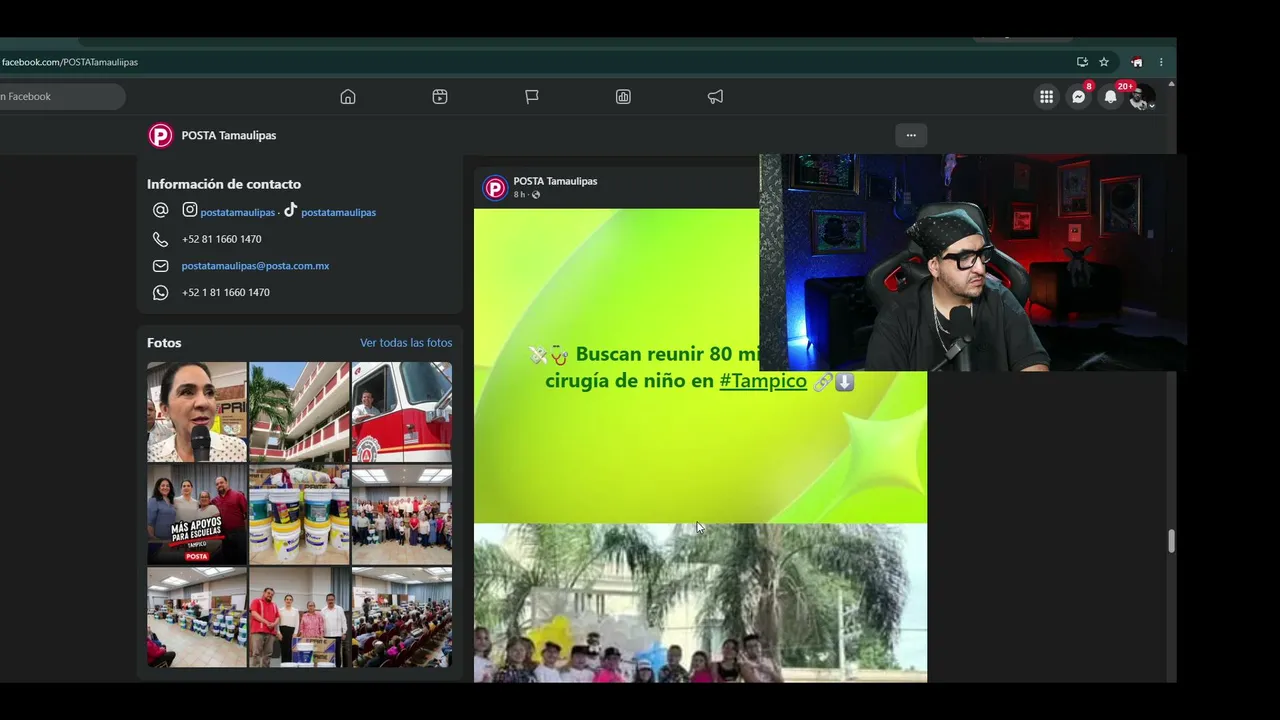Open photo of four people standing together
The image size is (1280, 720).
(x=299, y=617)
